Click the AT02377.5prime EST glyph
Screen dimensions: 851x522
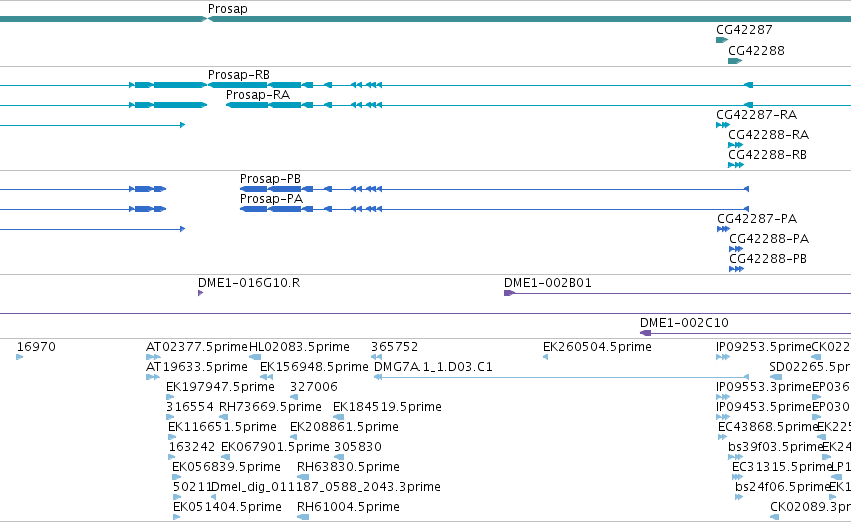click(x=153, y=357)
